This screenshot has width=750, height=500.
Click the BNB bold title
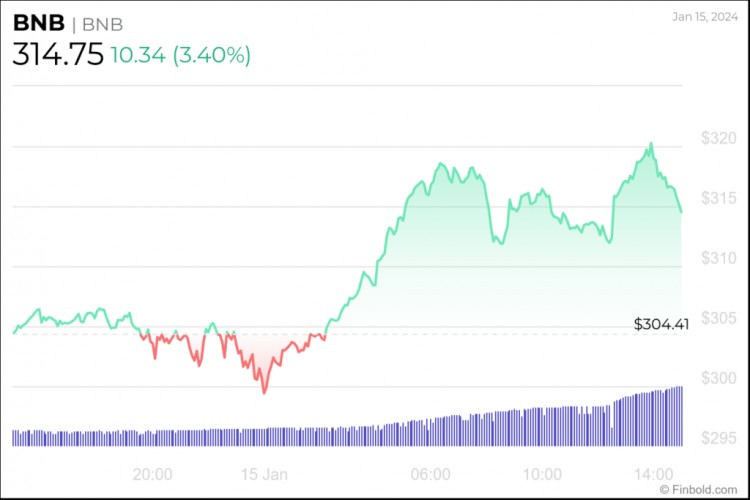(38, 24)
